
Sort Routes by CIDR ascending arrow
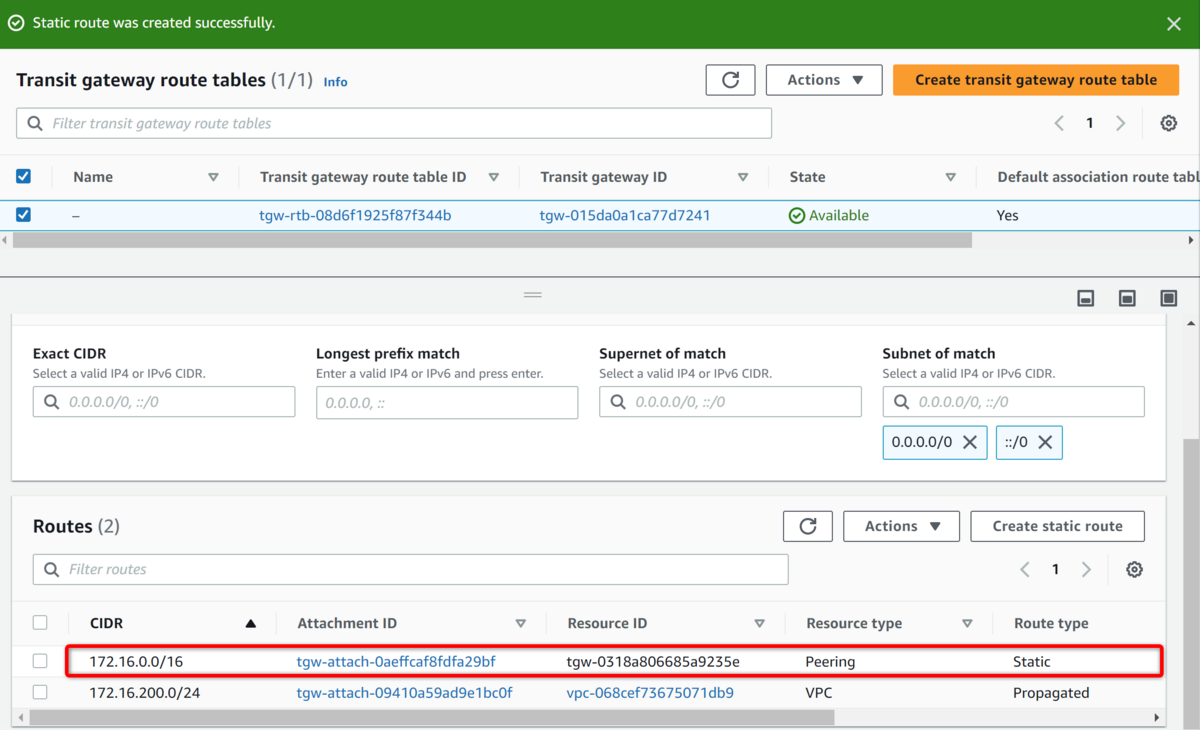click(x=251, y=623)
